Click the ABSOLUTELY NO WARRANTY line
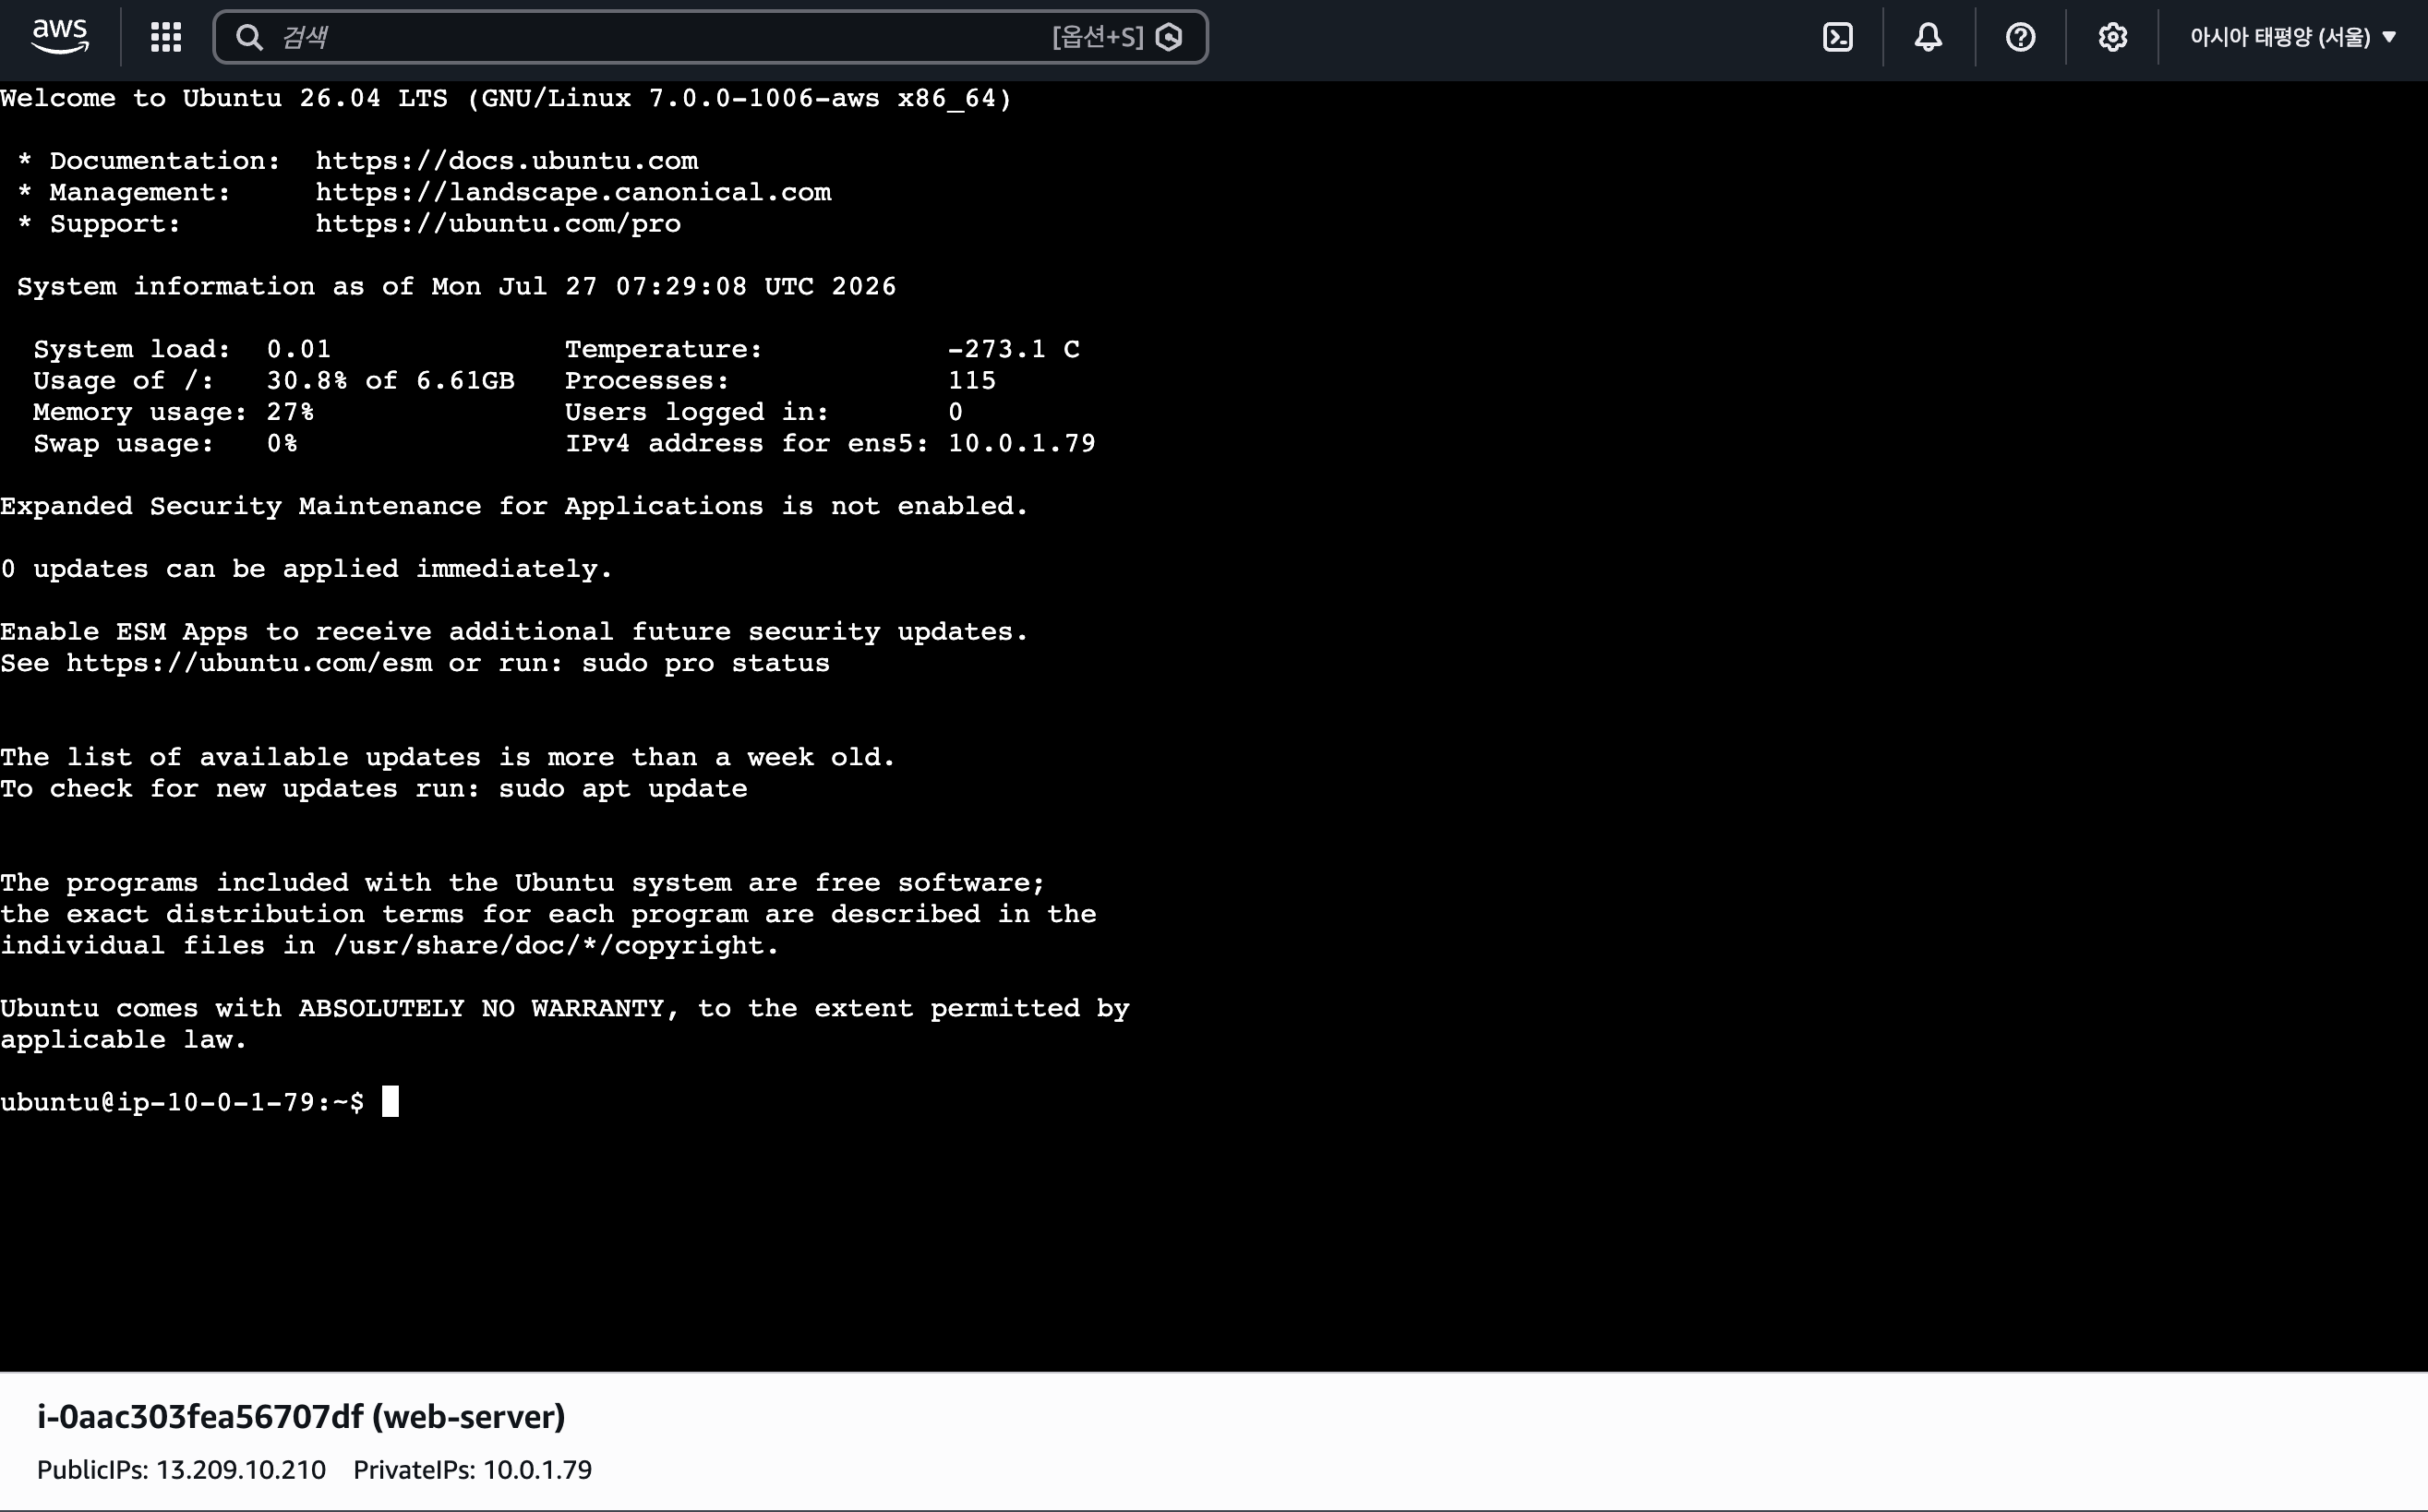2428x1512 pixels. click(565, 1008)
